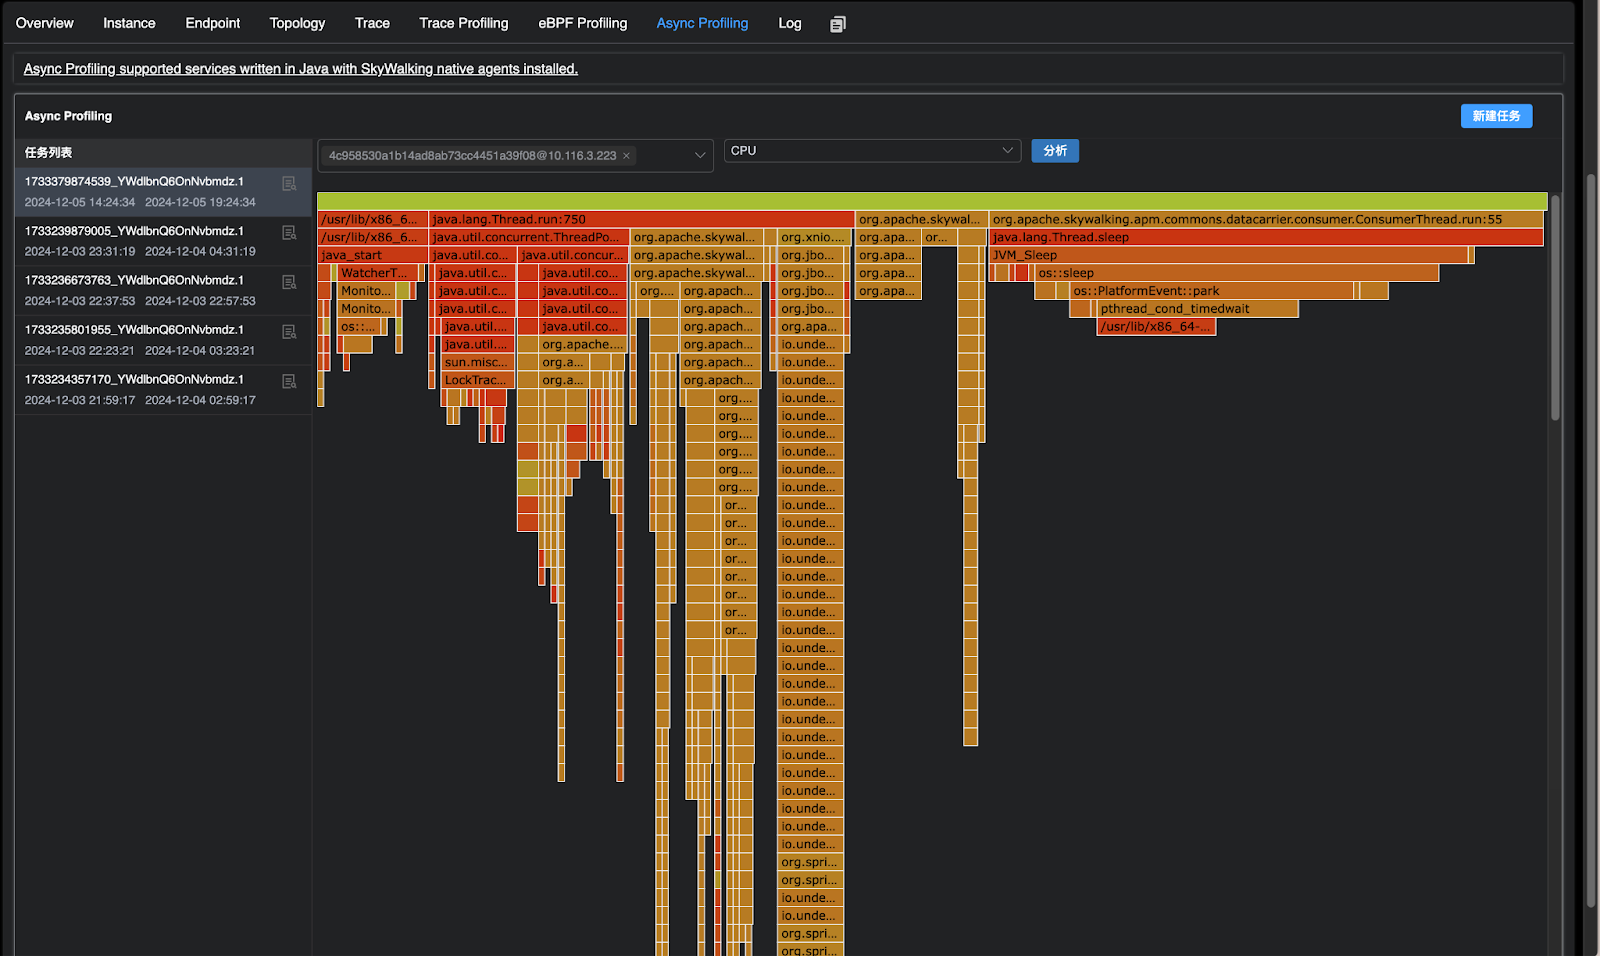Click the 新建任务 new task button
This screenshot has height=956, width=1600.
pyautogui.click(x=1495, y=116)
